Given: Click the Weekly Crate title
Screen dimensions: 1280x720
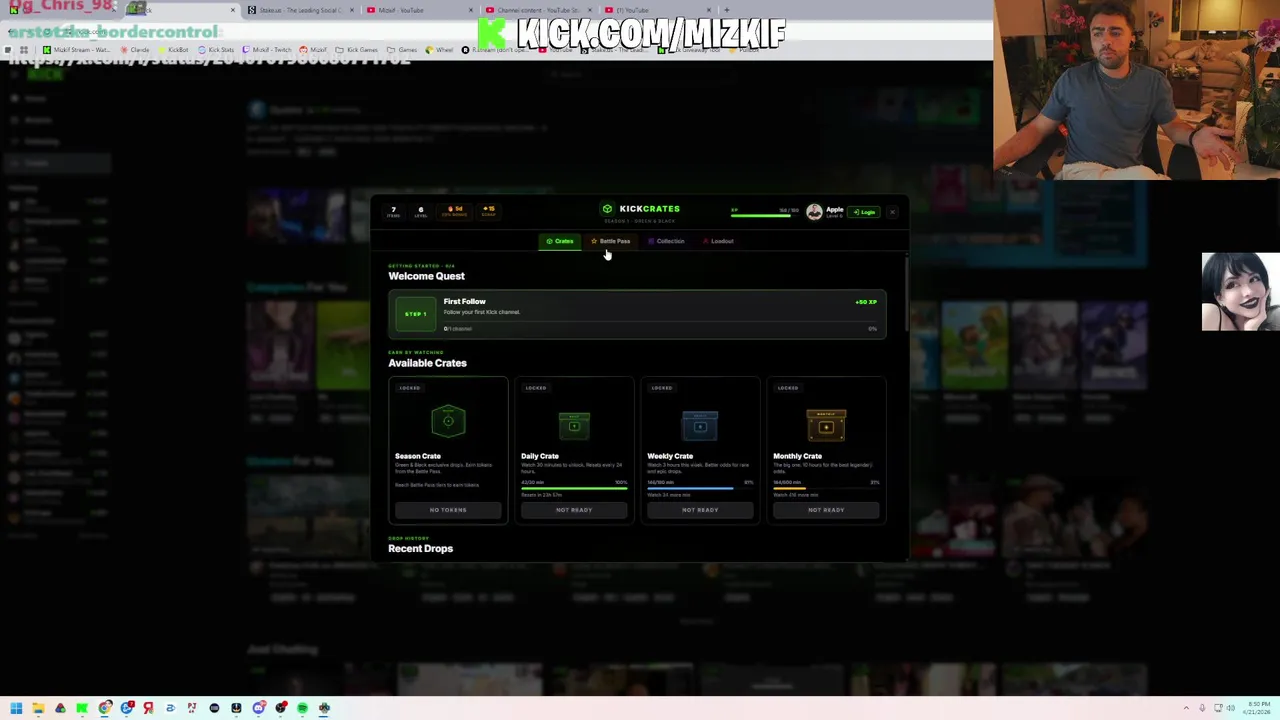Looking at the screenshot, I should [x=670, y=456].
